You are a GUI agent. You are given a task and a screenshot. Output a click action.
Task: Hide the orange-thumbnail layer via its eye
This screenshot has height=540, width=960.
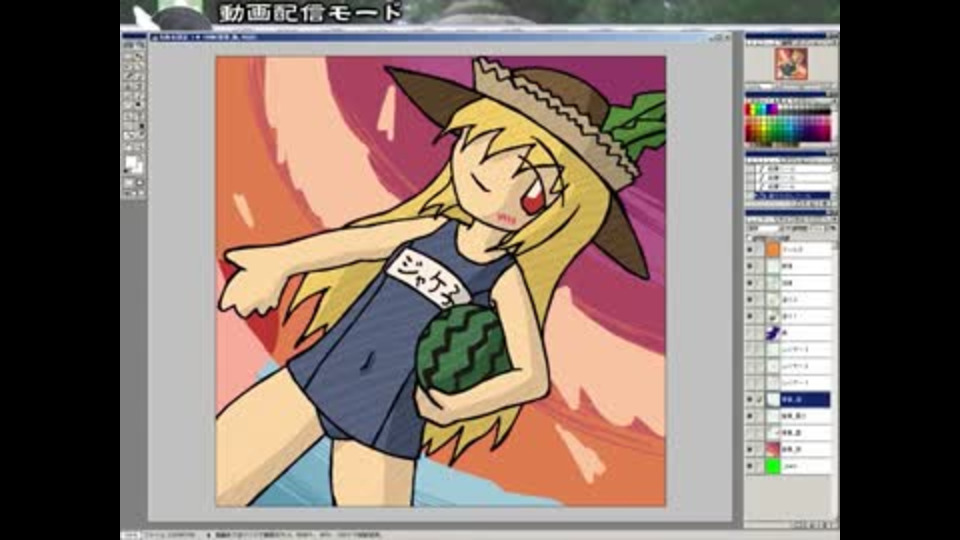tap(749, 249)
